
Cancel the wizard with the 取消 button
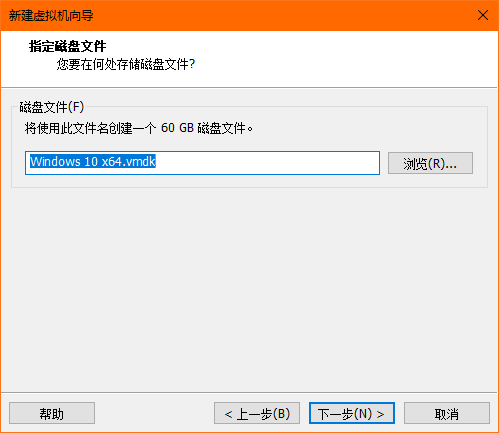[x=447, y=413]
